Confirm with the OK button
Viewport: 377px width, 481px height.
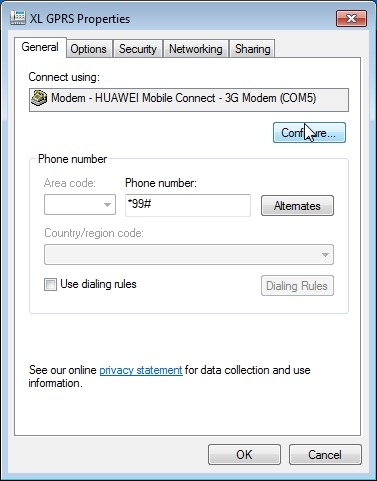tap(244, 455)
